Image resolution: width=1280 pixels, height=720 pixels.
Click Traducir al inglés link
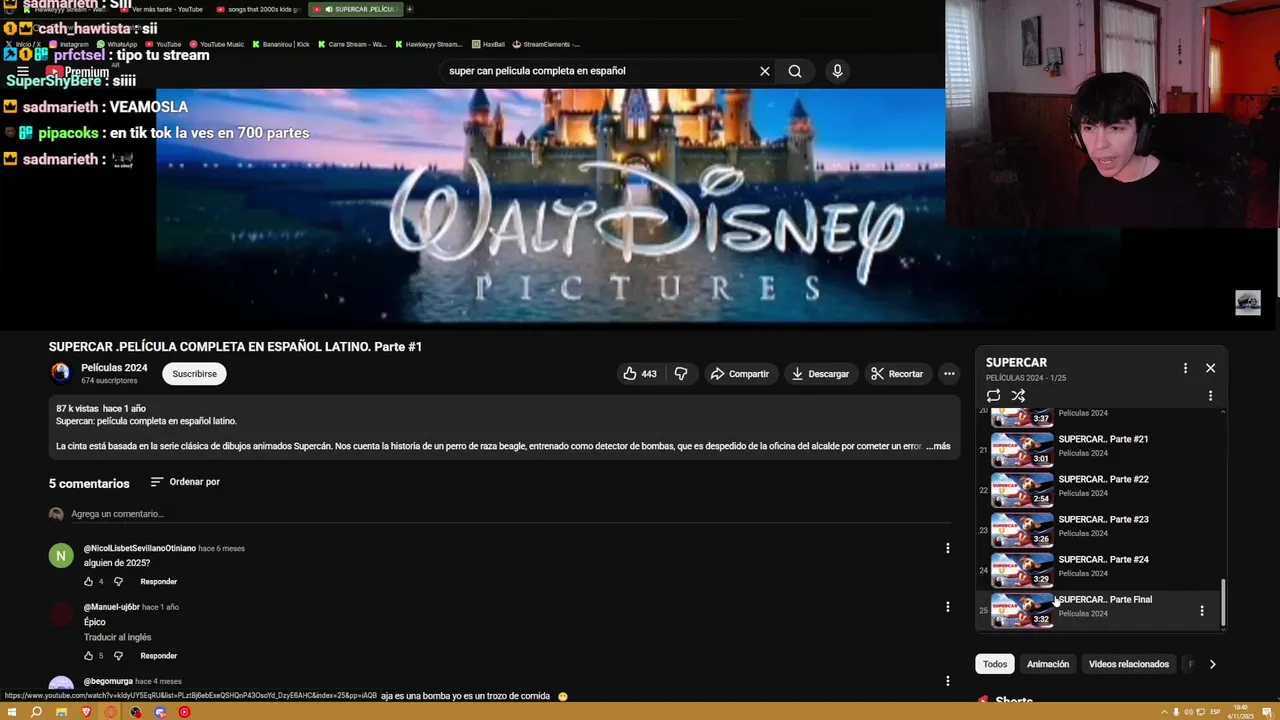click(x=118, y=637)
